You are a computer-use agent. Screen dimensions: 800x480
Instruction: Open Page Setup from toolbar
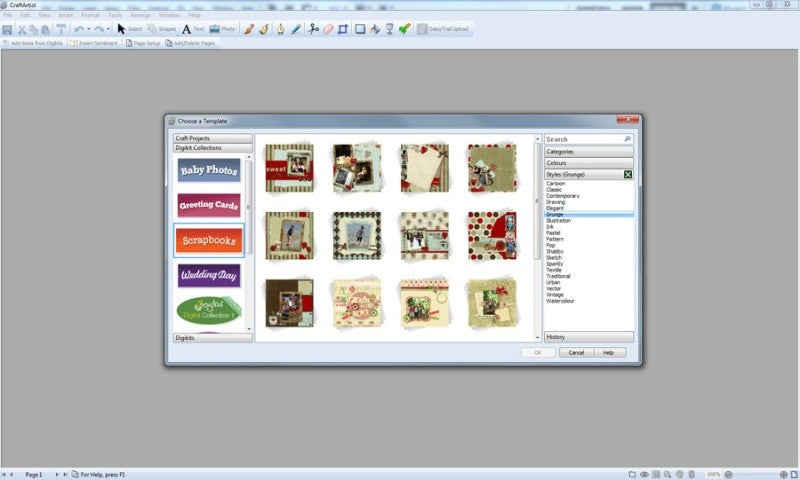coord(143,43)
